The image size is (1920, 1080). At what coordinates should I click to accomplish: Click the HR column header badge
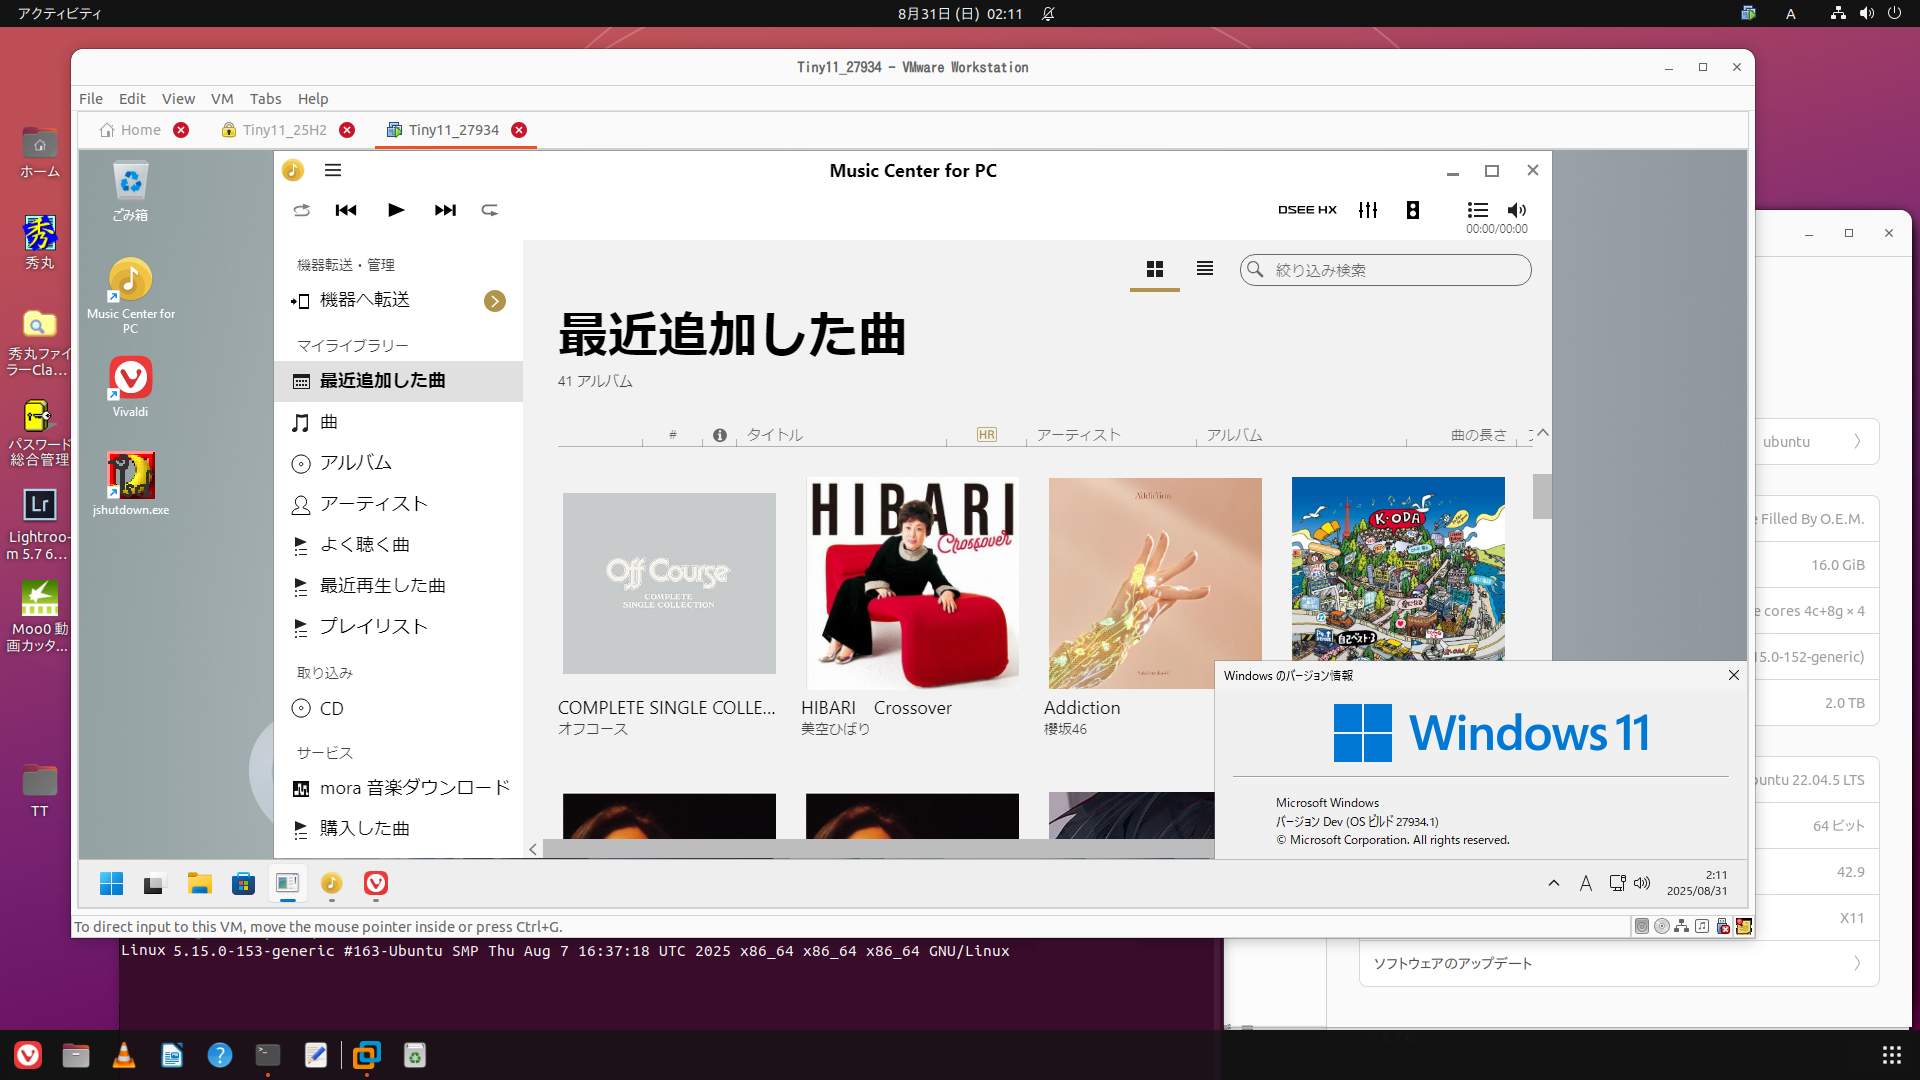pos(987,435)
